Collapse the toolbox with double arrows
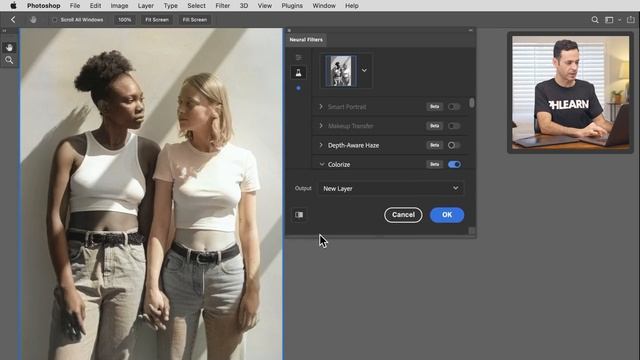Screen dimensions: 640x360 pos(4,31)
